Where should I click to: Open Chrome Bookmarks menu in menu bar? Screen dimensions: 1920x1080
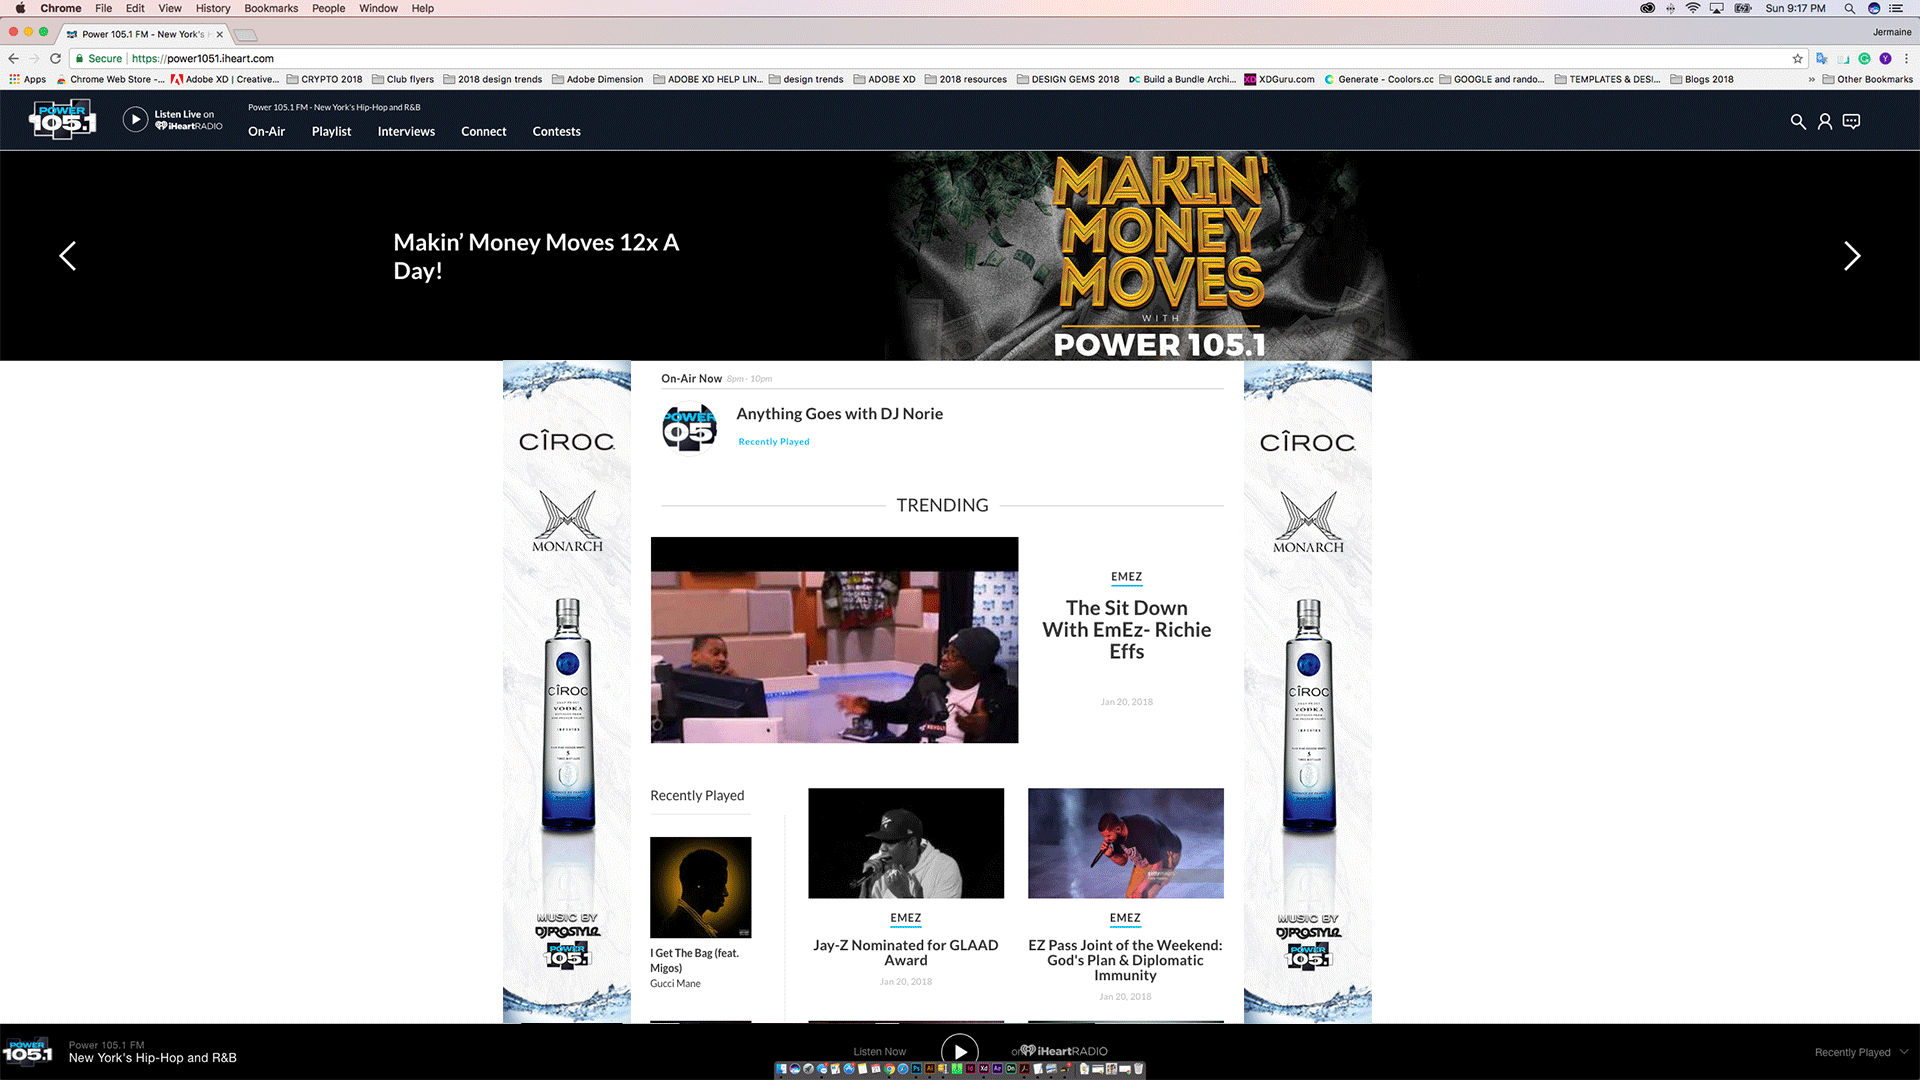271,8
